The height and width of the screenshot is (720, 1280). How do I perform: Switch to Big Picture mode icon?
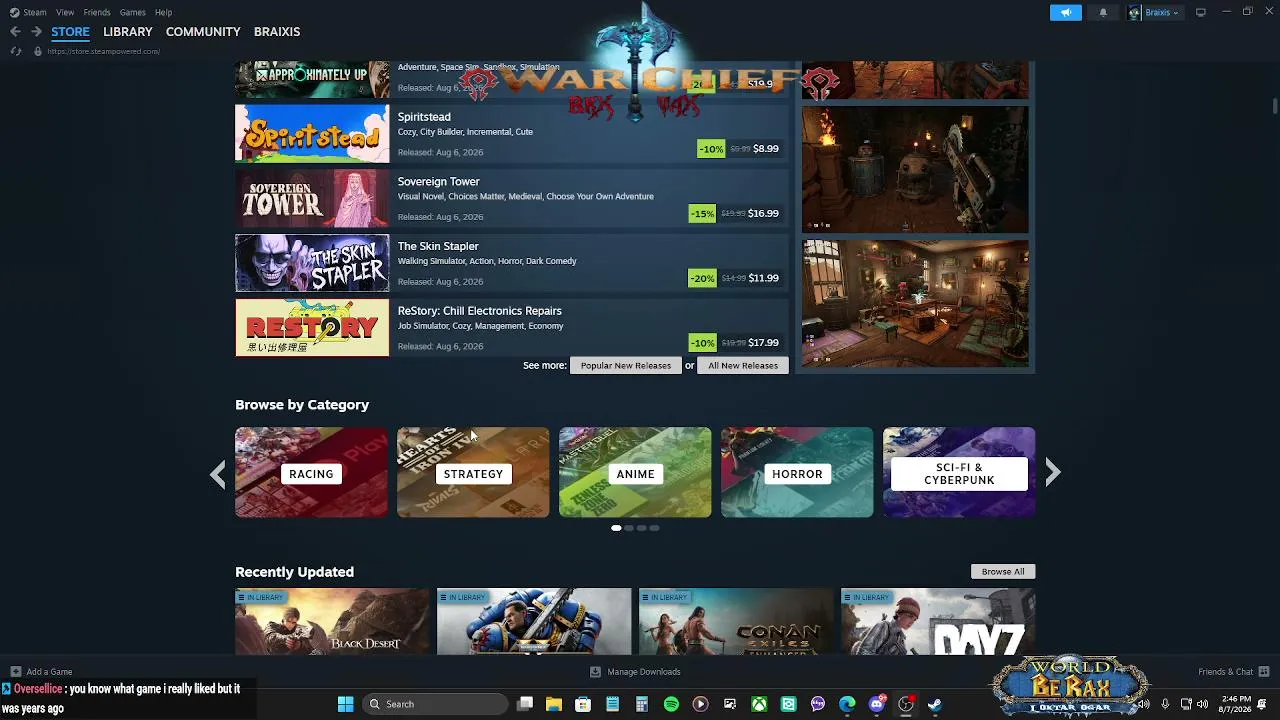pyautogui.click(x=1201, y=12)
